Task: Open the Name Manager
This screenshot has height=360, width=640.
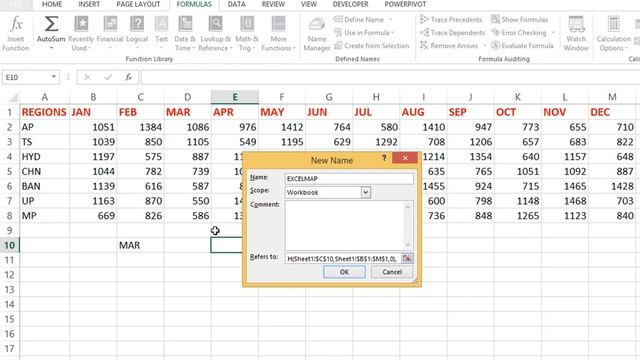Action: pos(317,34)
